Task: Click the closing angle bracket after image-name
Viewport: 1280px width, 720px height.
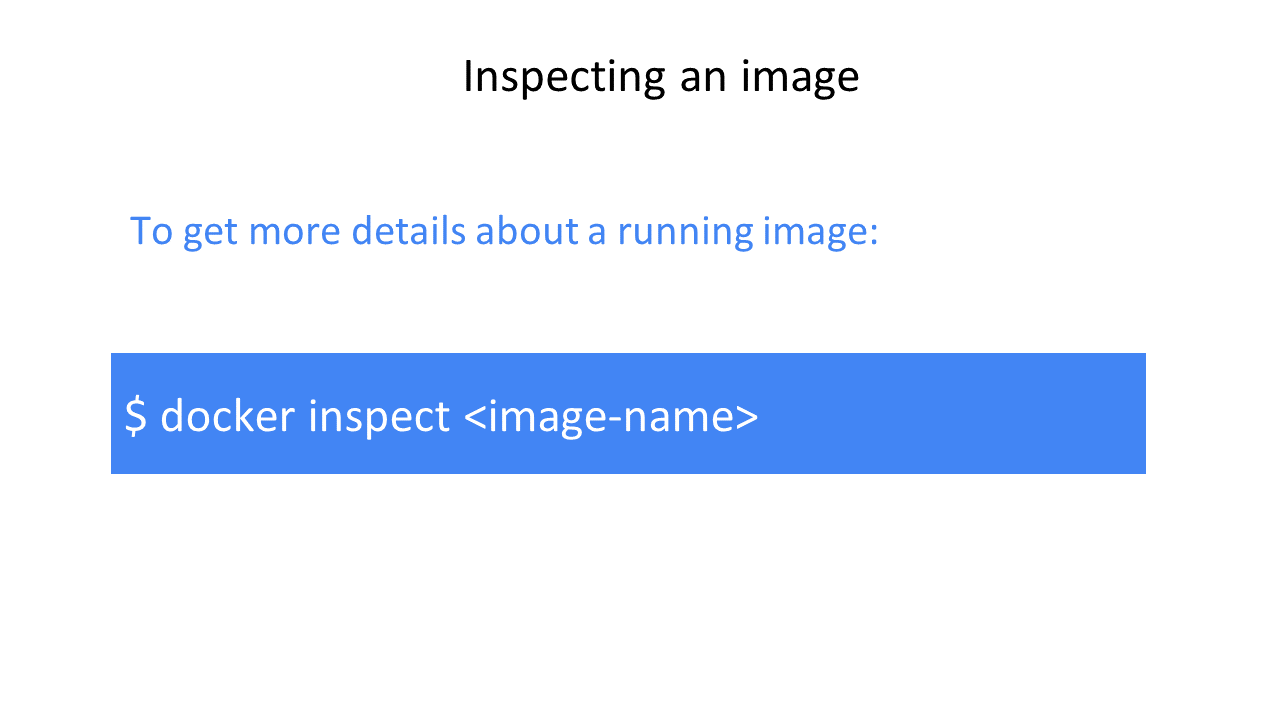Action: point(748,418)
